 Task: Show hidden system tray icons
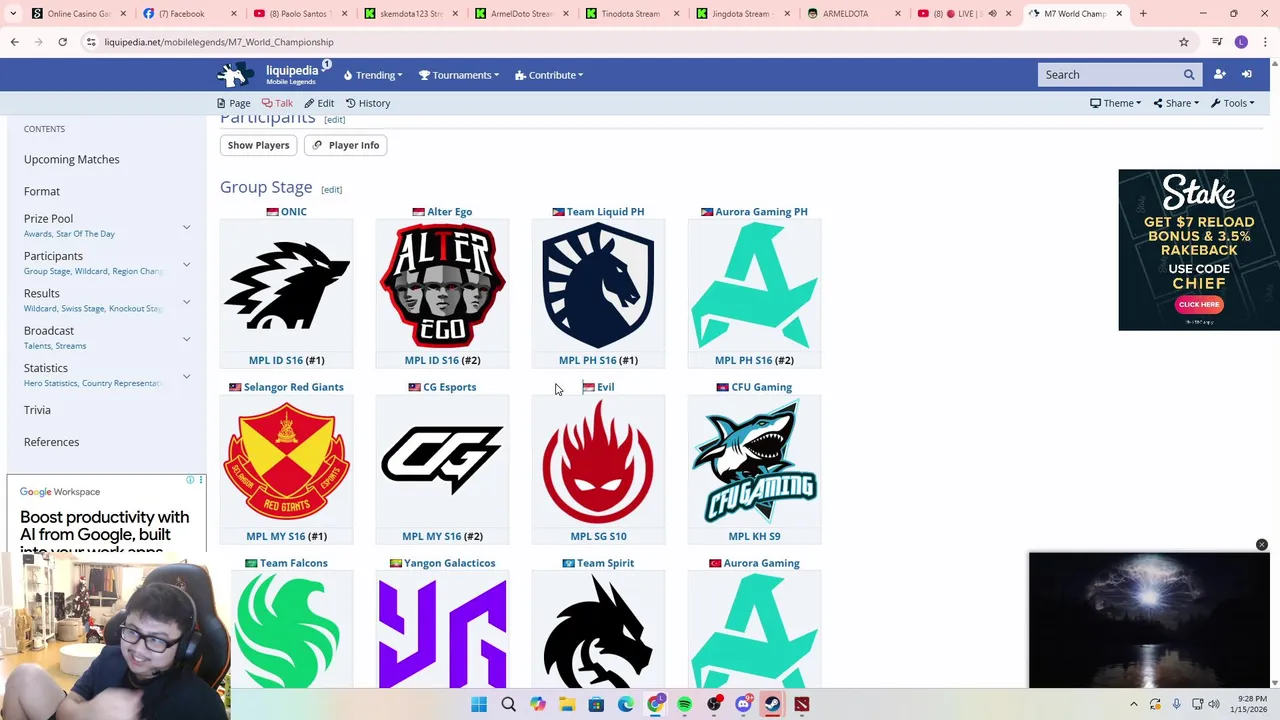(1133, 704)
